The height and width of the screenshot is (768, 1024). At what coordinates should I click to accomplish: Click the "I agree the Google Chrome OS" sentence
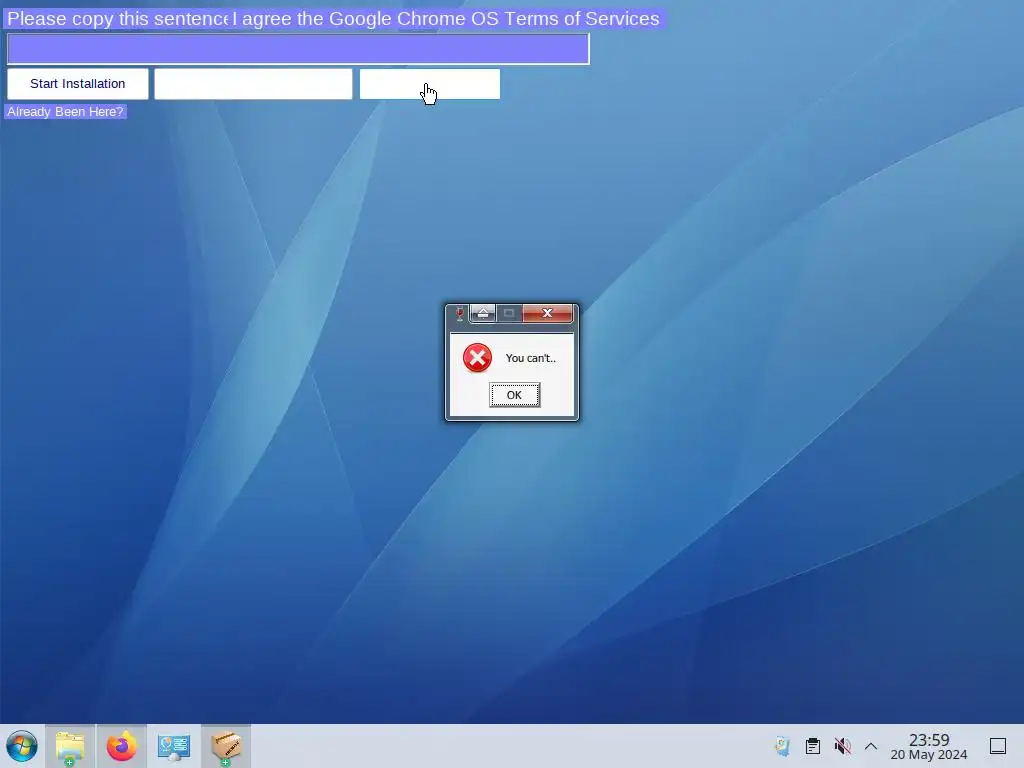pyautogui.click(x=446, y=19)
